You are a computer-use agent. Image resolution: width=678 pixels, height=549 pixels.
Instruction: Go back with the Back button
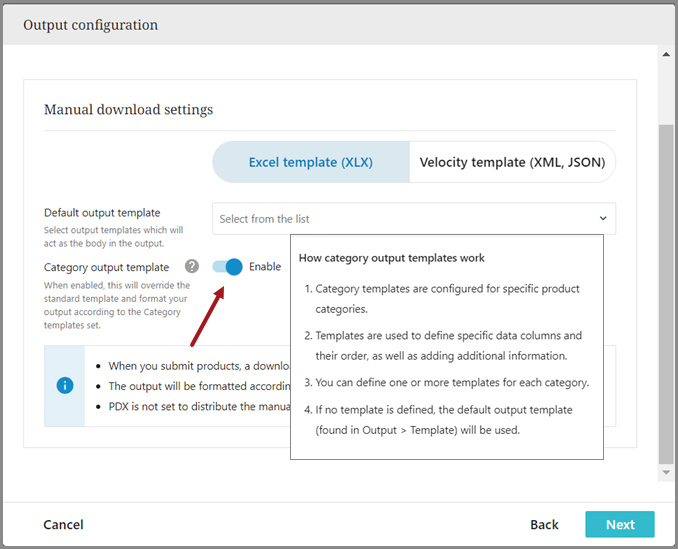544,524
